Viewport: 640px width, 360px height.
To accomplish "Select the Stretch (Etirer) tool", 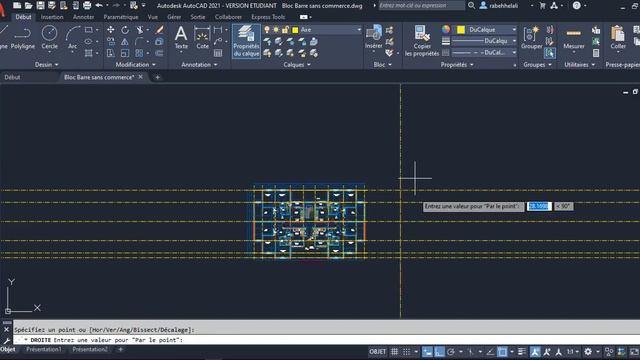I will tap(111, 53).
